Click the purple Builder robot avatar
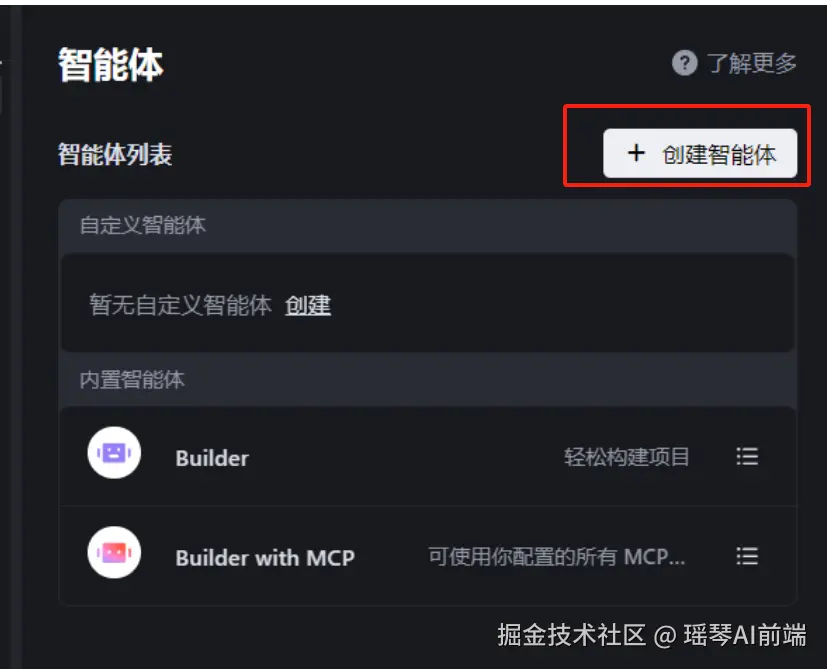Image resolution: width=827 pixels, height=669 pixels. (114, 453)
